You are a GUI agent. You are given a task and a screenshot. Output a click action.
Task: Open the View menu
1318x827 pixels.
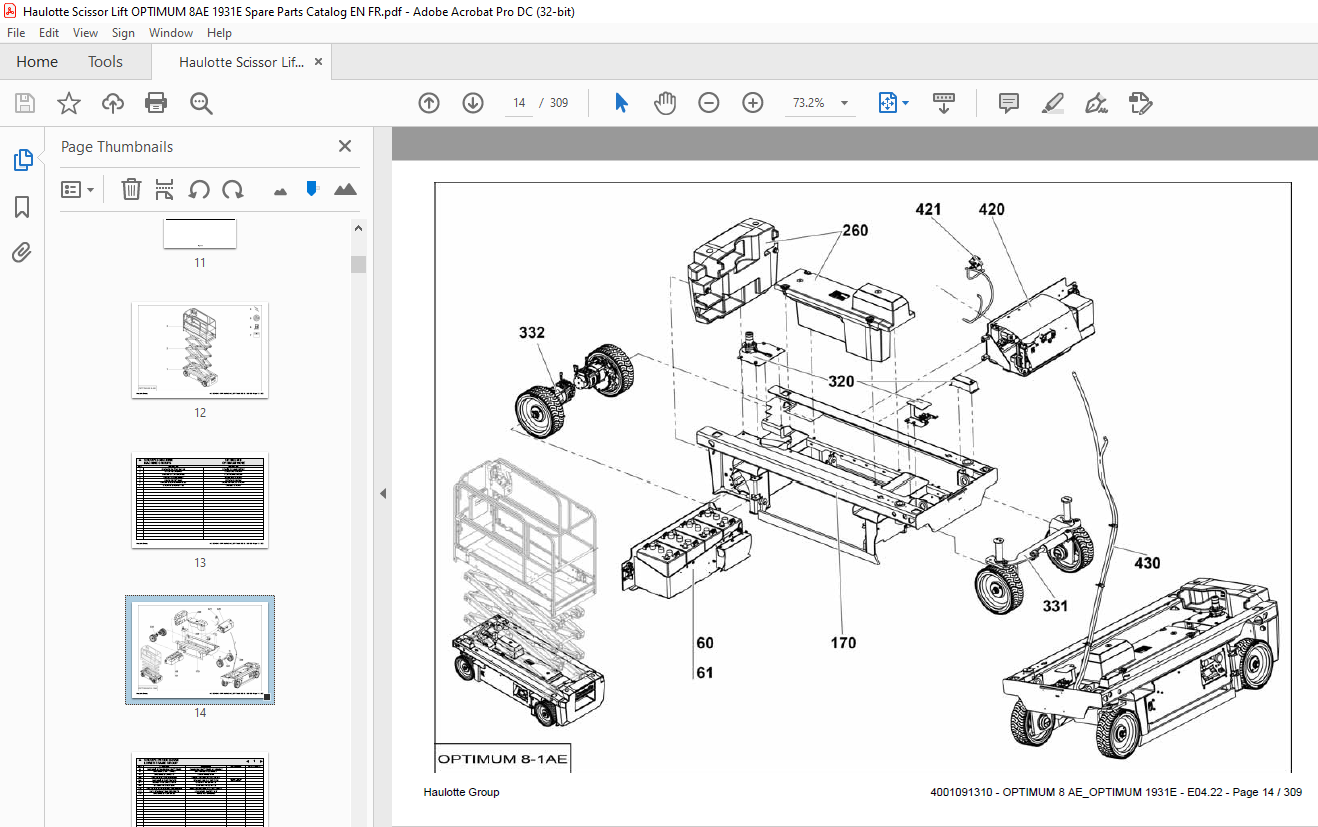[x=85, y=33]
